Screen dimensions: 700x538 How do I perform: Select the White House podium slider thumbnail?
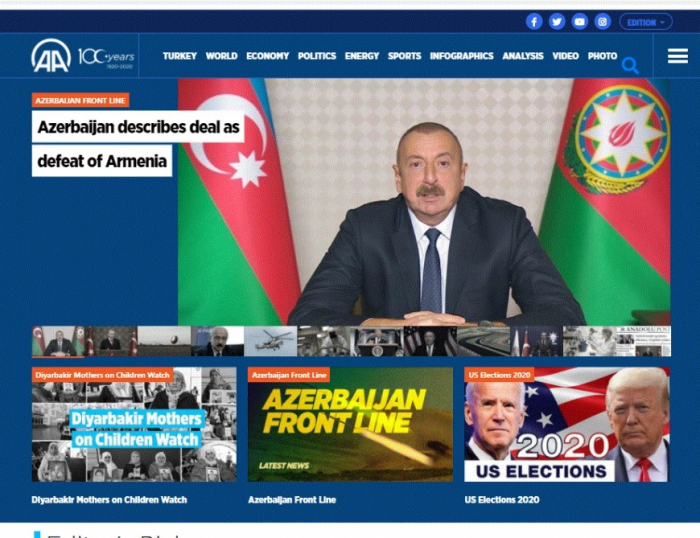(377, 342)
